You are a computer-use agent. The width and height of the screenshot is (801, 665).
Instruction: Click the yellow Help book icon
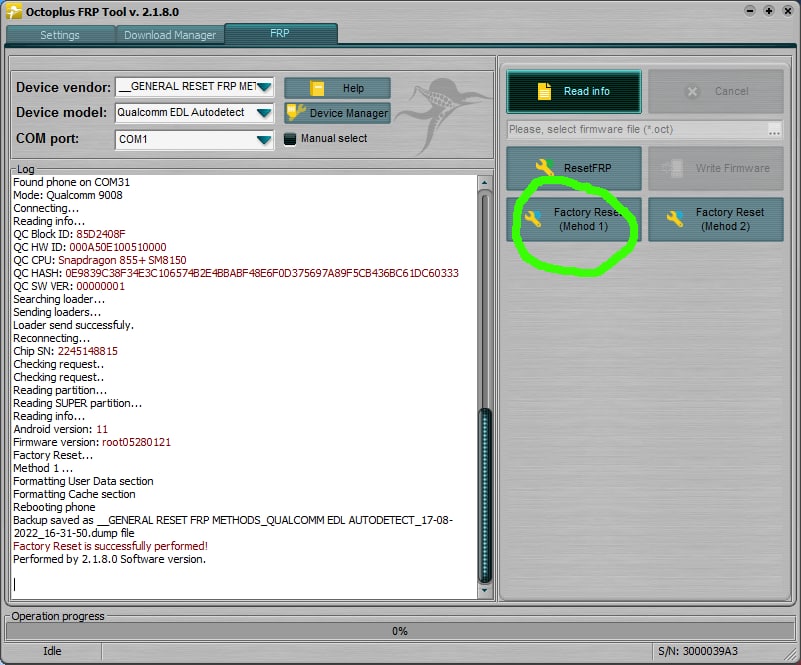pos(317,89)
